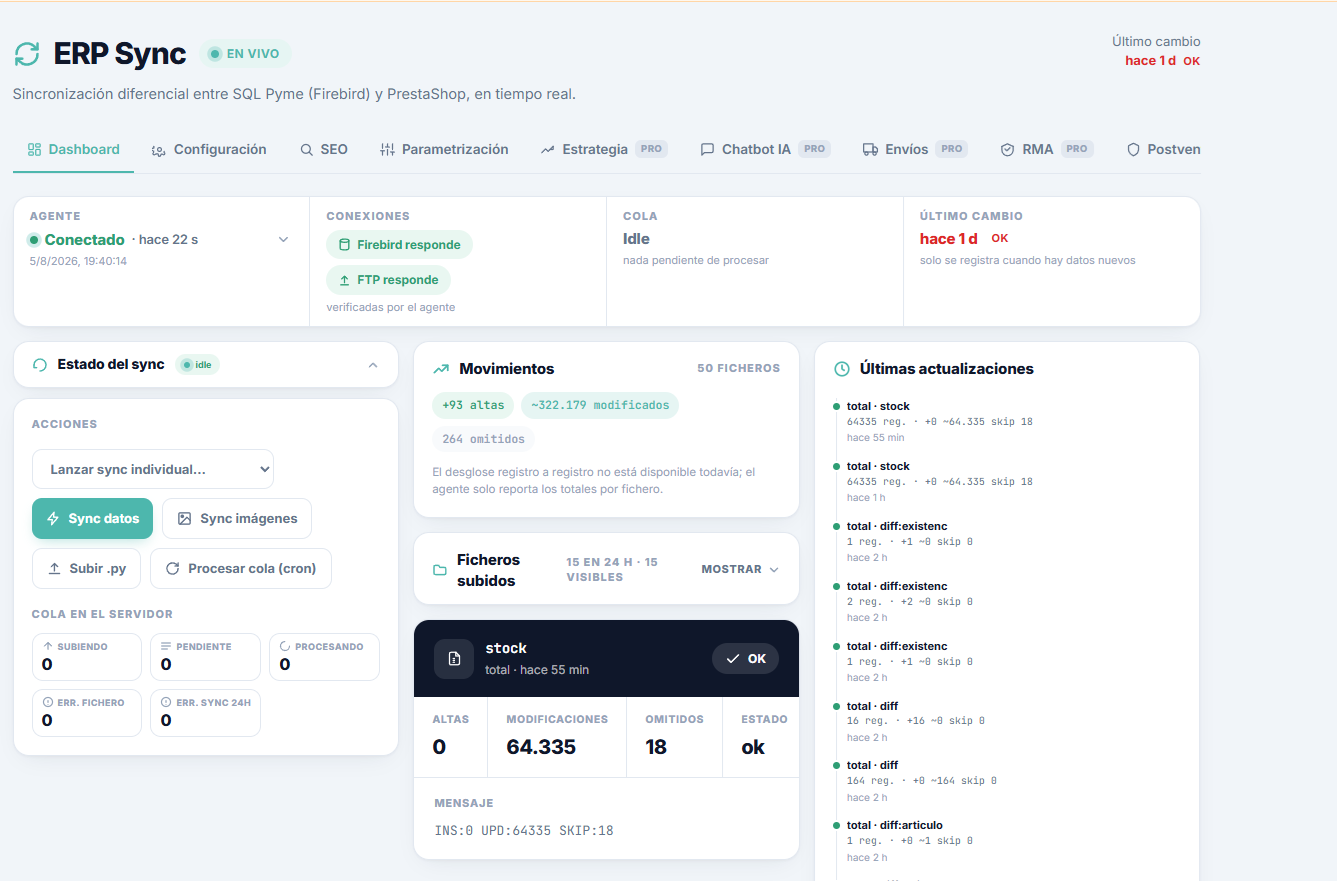The image size is (1337, 881).
Task: Expand Ficheros subidos with Mostrar
Action: (740, 569)
